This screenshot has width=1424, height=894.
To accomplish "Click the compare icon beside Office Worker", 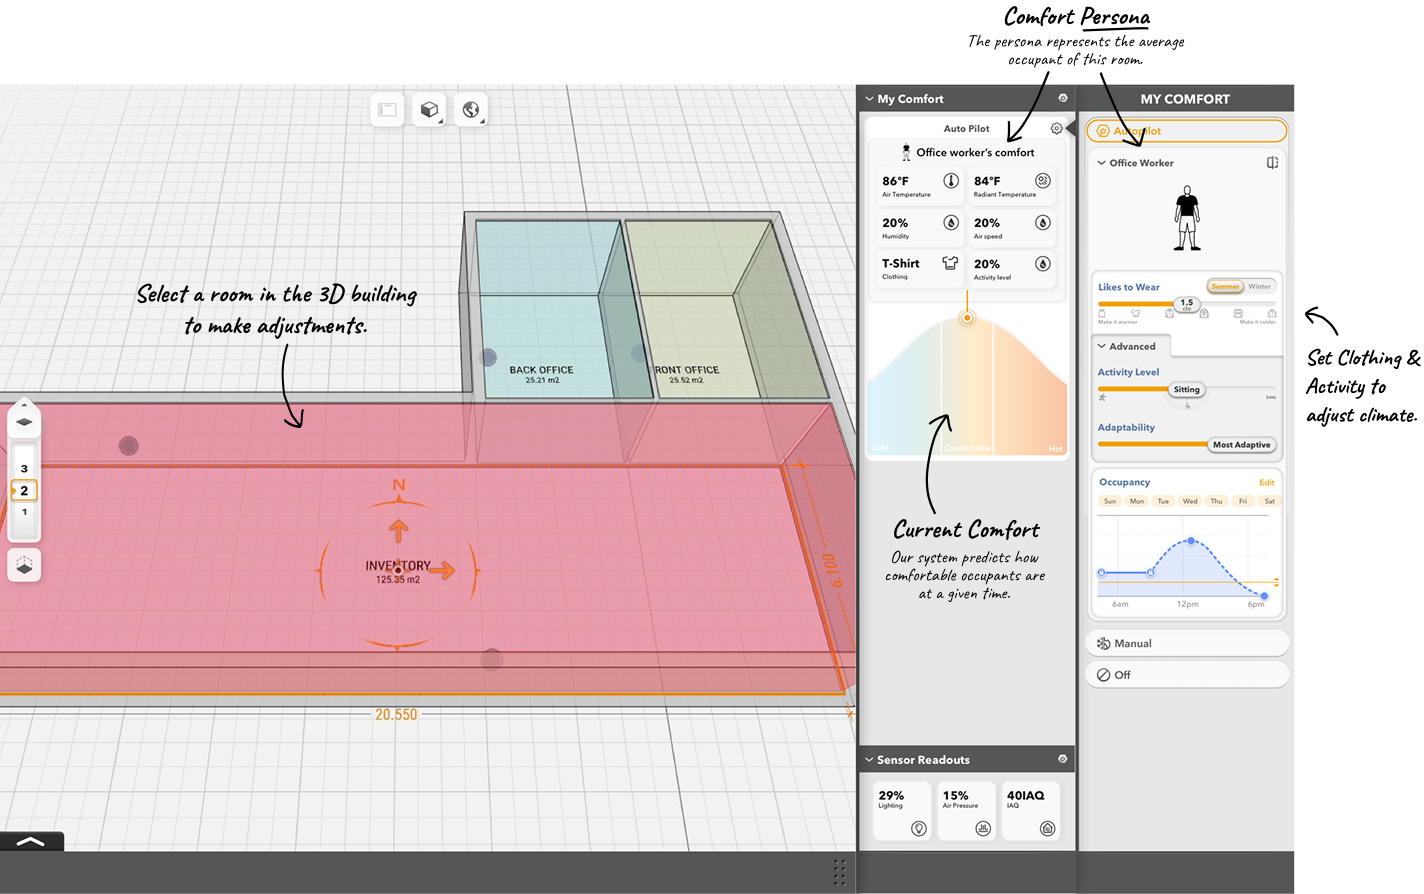I will coord(1272,162).
